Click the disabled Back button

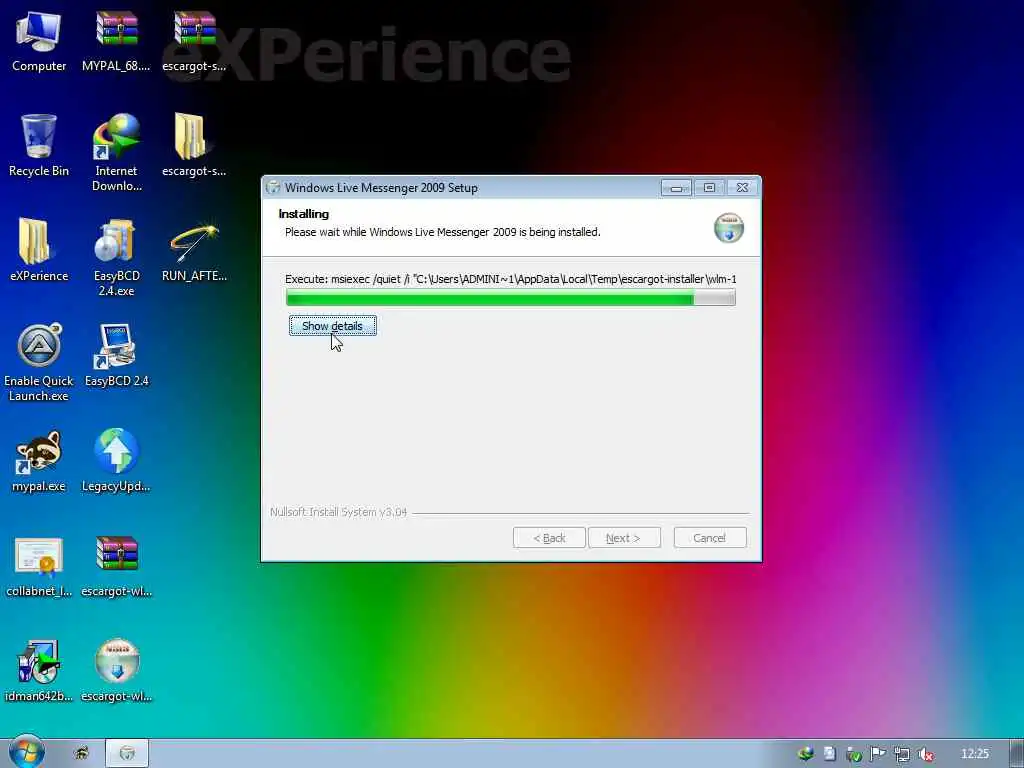[x=549, y=537]
